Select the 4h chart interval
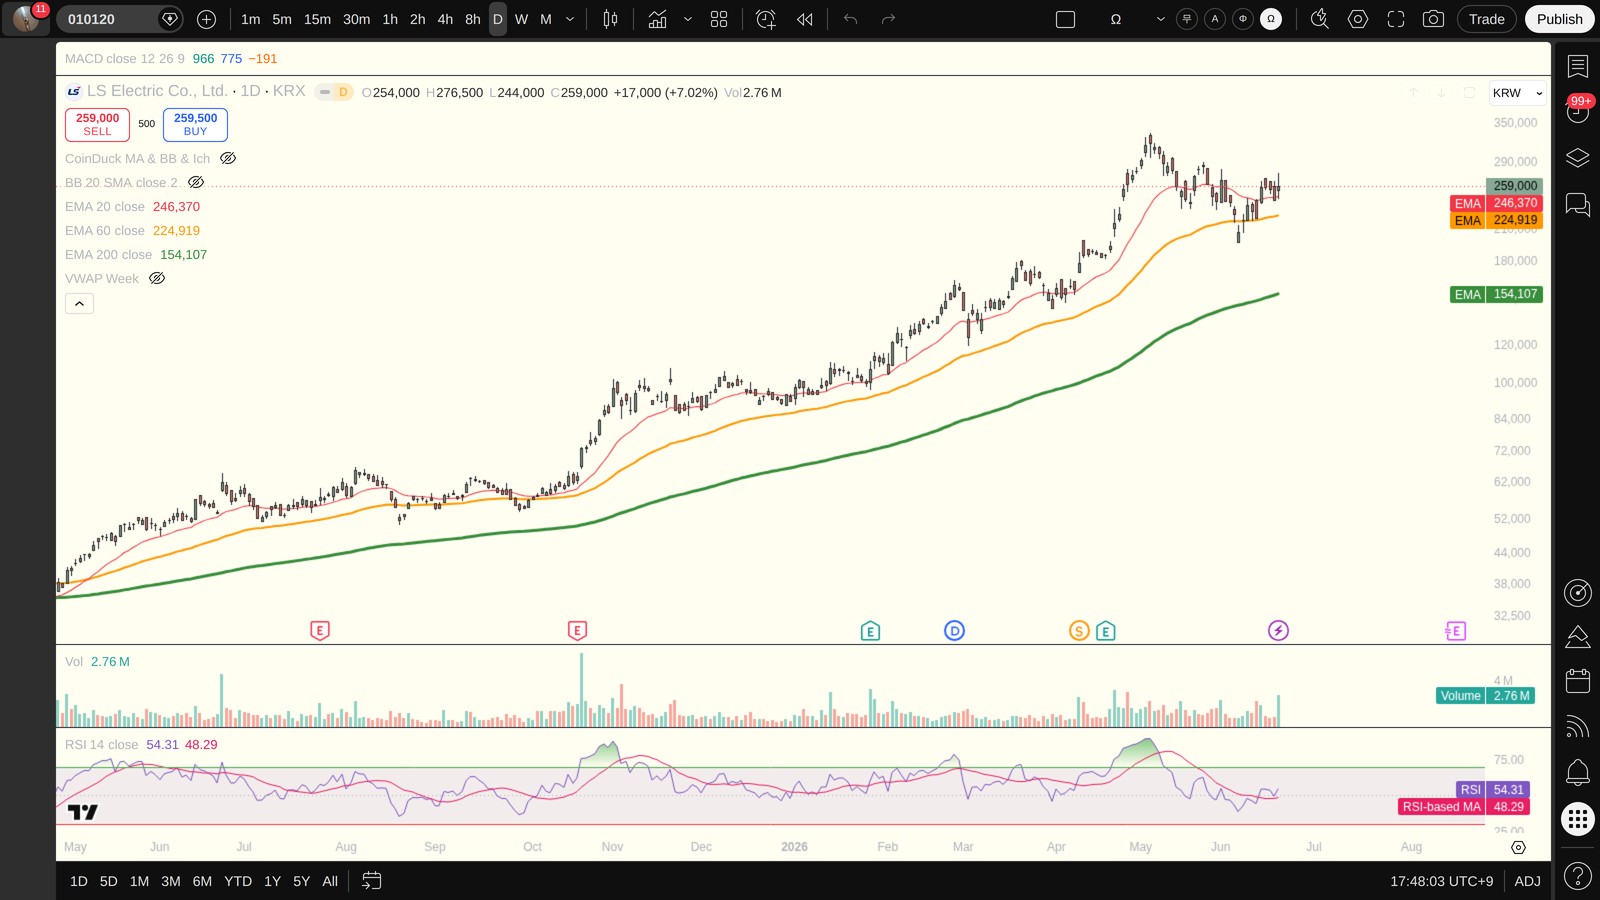1600x900 pixels. pos(445,19)
